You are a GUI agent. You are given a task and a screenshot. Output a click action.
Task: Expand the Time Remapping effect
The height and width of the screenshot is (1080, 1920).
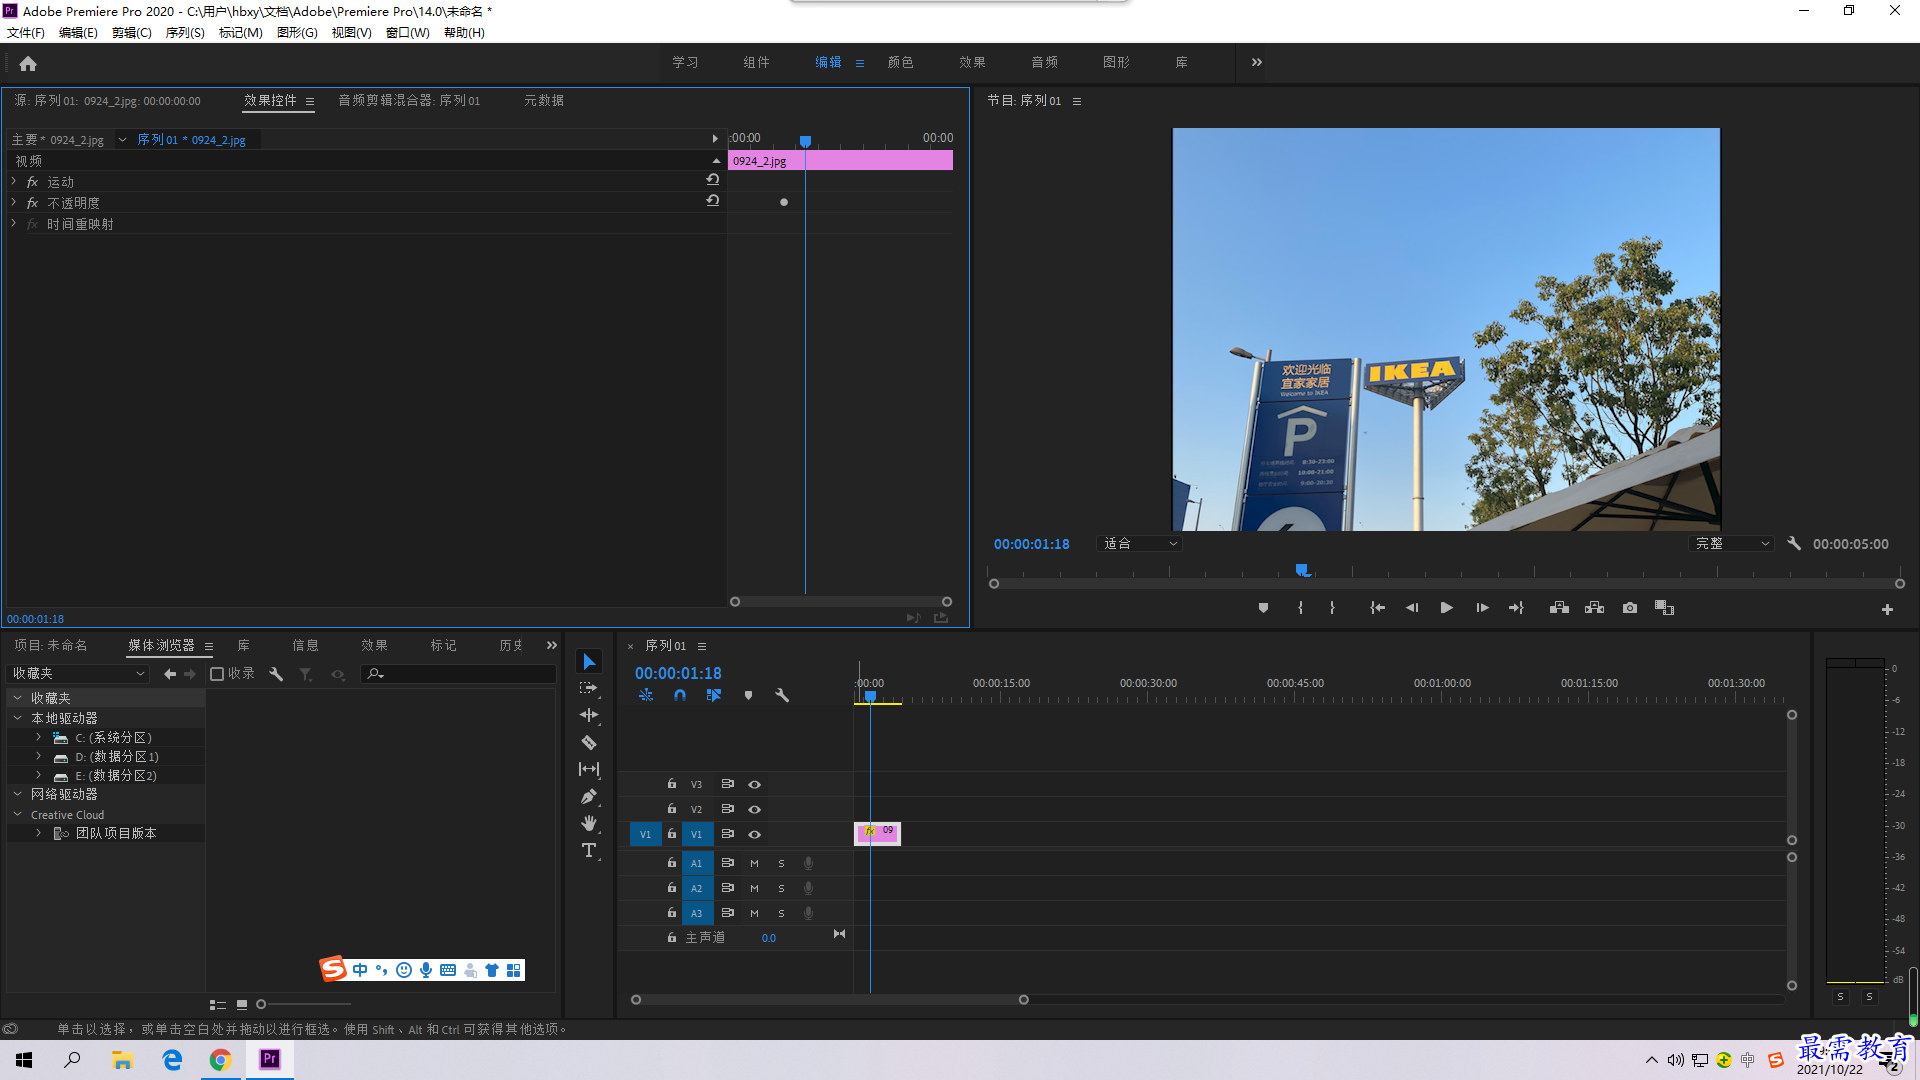[x=14, y=224]
